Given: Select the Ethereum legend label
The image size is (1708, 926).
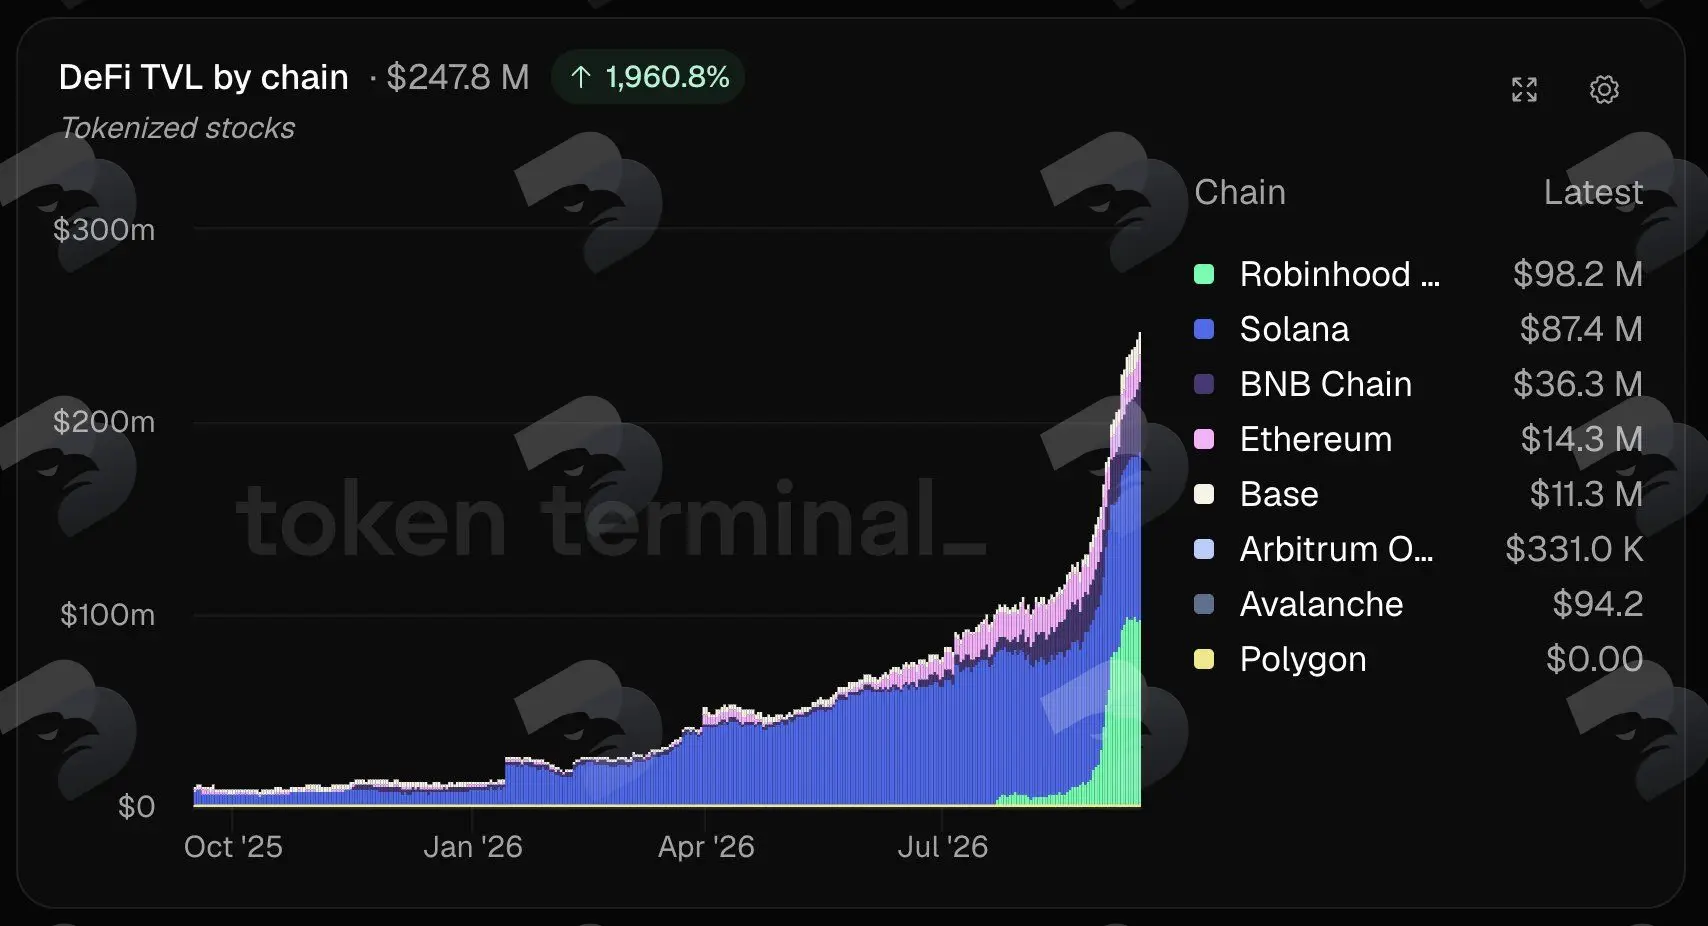Looking at the screenshot, I should tap(1316, 439).
